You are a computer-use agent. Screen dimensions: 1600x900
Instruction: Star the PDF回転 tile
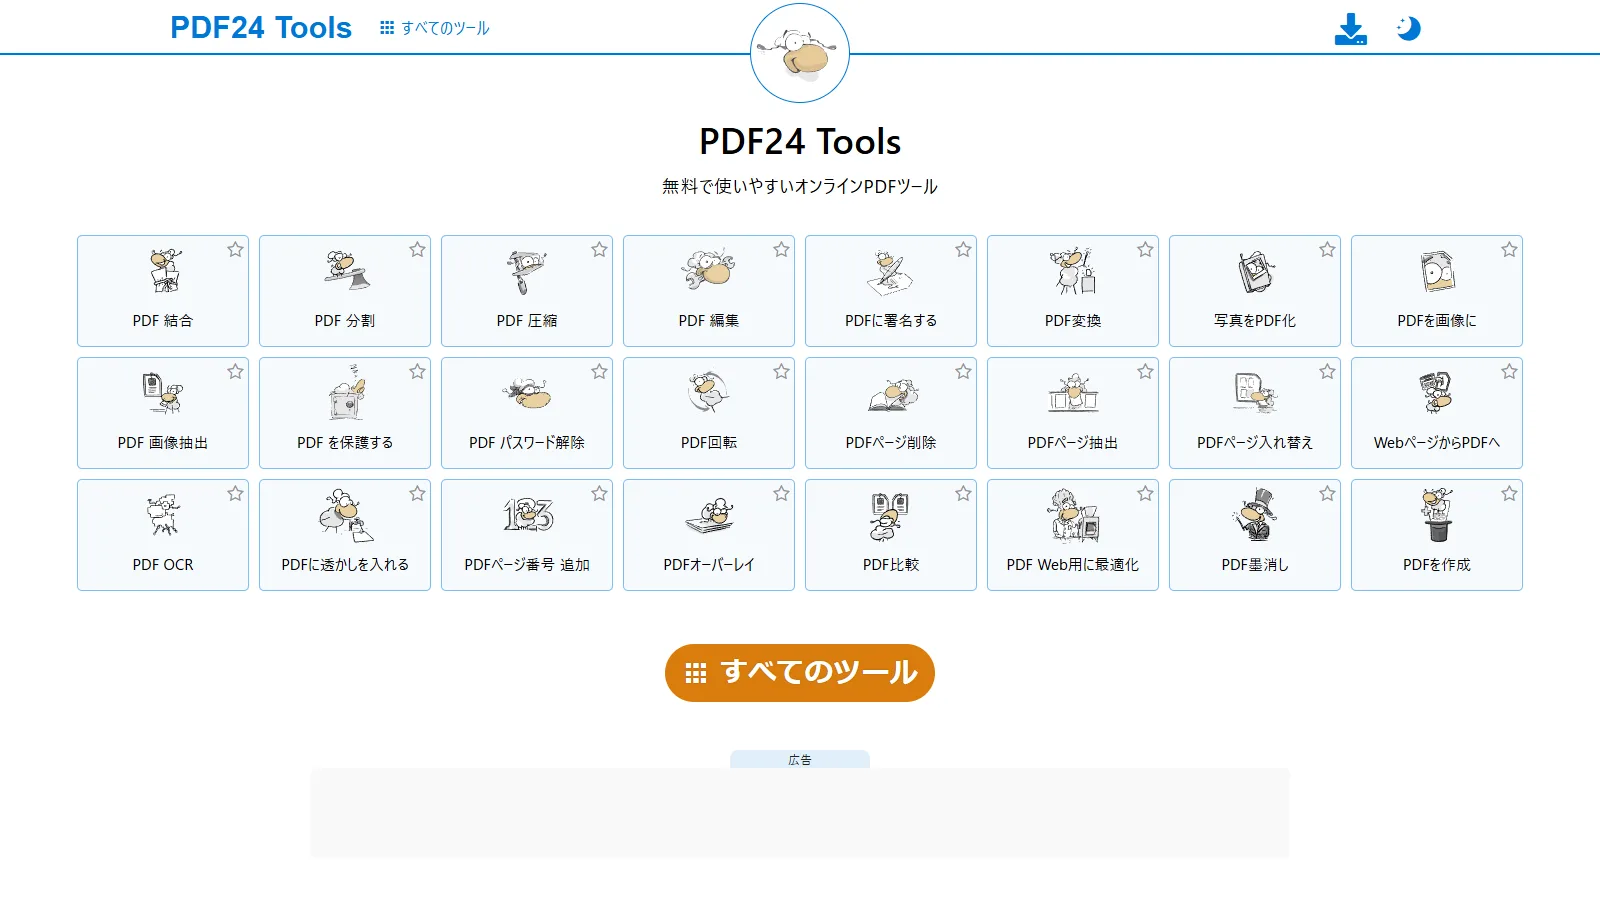tap(781, 372)
